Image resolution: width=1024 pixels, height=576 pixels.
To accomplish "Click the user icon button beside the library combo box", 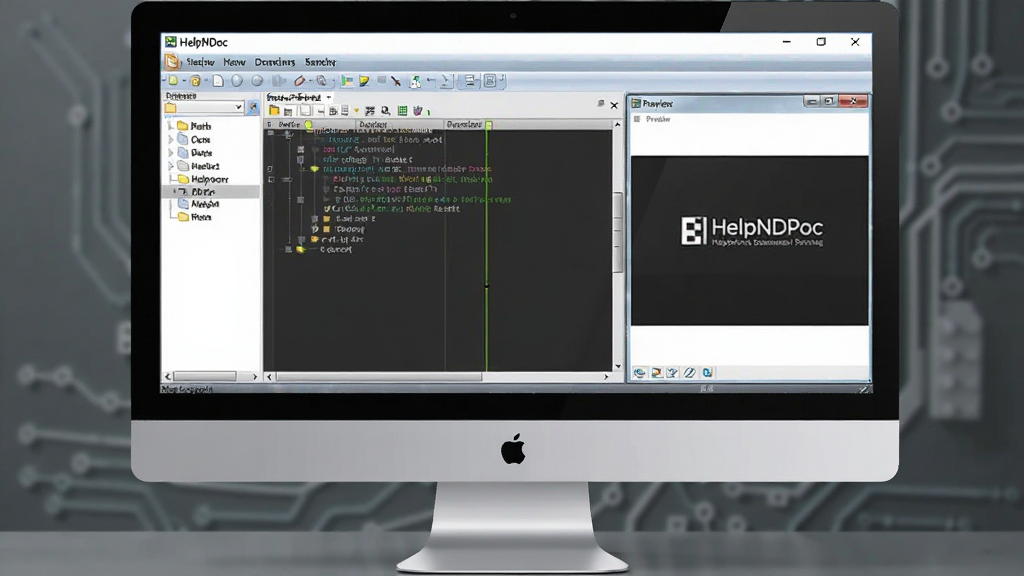I will coord(253,108).
